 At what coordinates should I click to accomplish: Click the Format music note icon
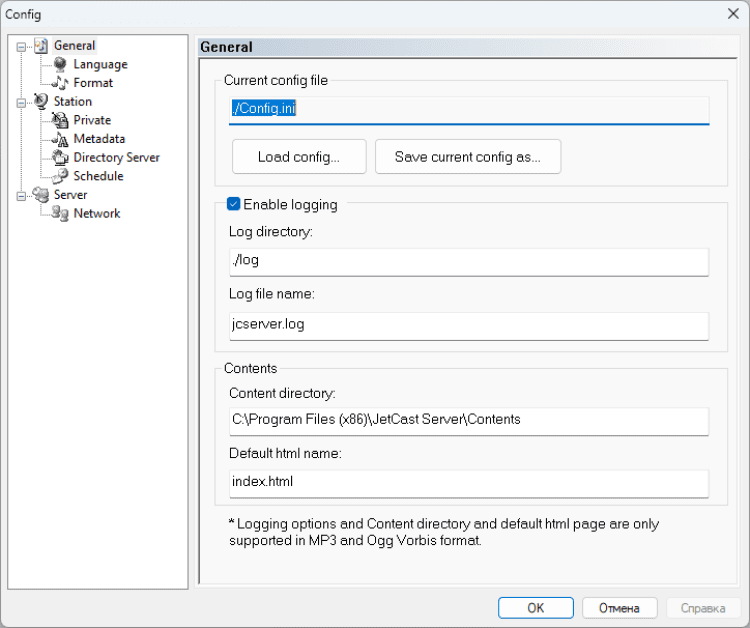[x=60, y=83]
